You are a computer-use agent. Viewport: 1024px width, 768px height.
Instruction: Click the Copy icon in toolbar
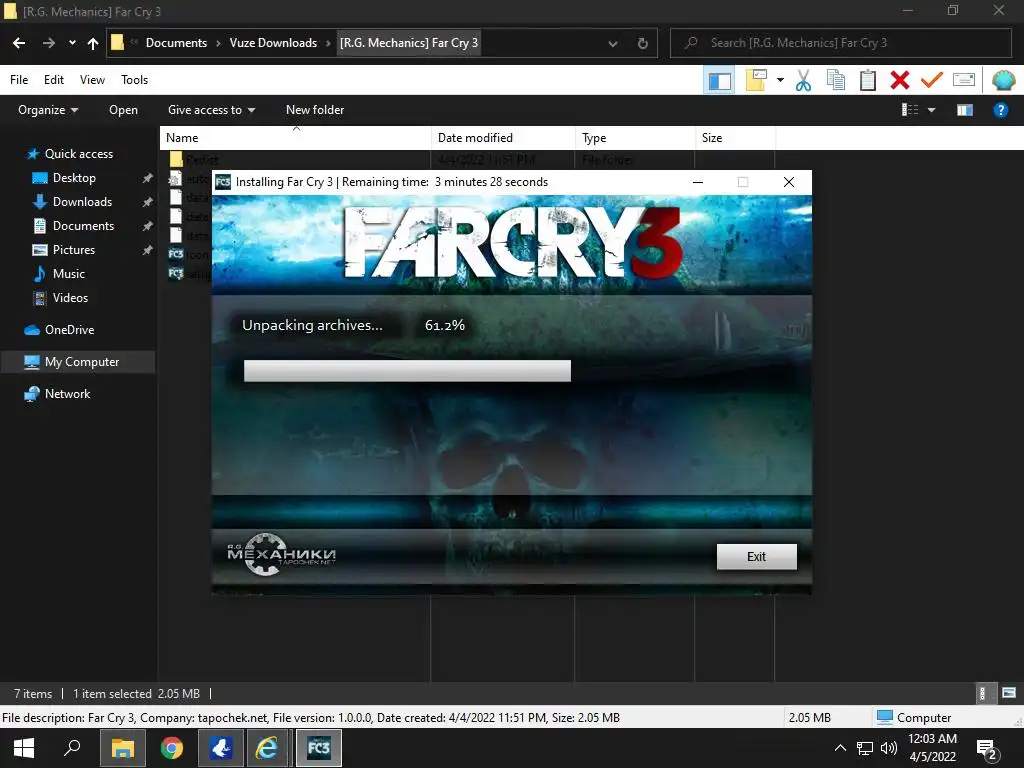click(835, 80)
